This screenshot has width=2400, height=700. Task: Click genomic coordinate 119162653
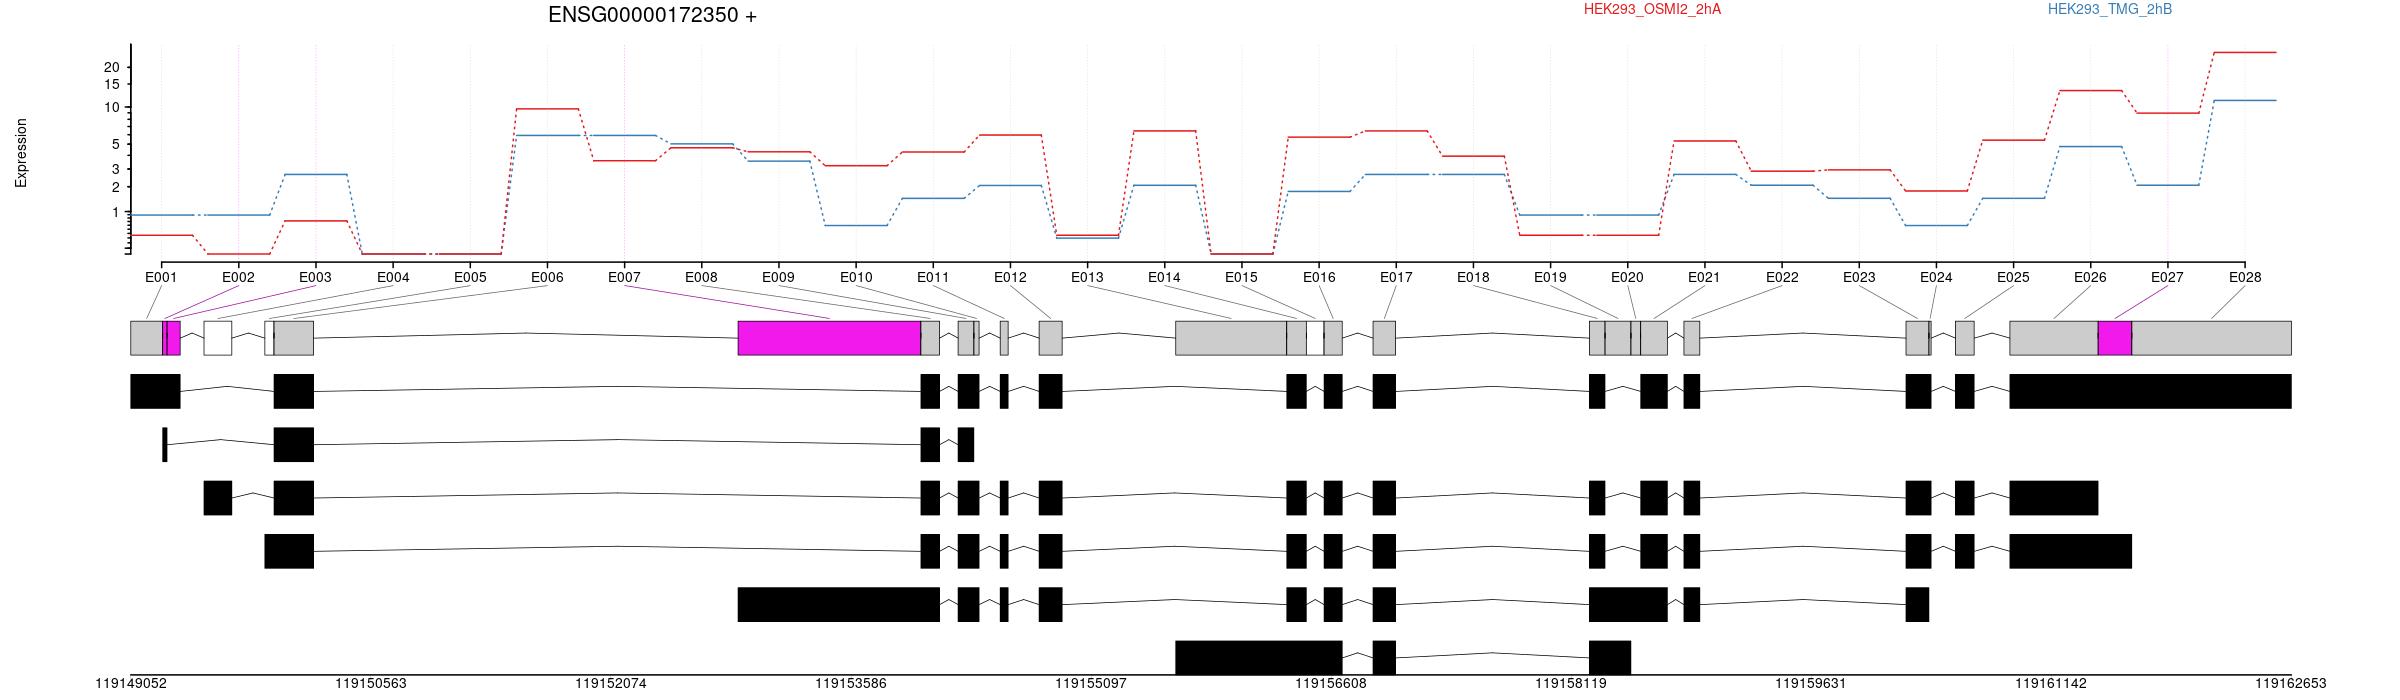point(2291,684)
